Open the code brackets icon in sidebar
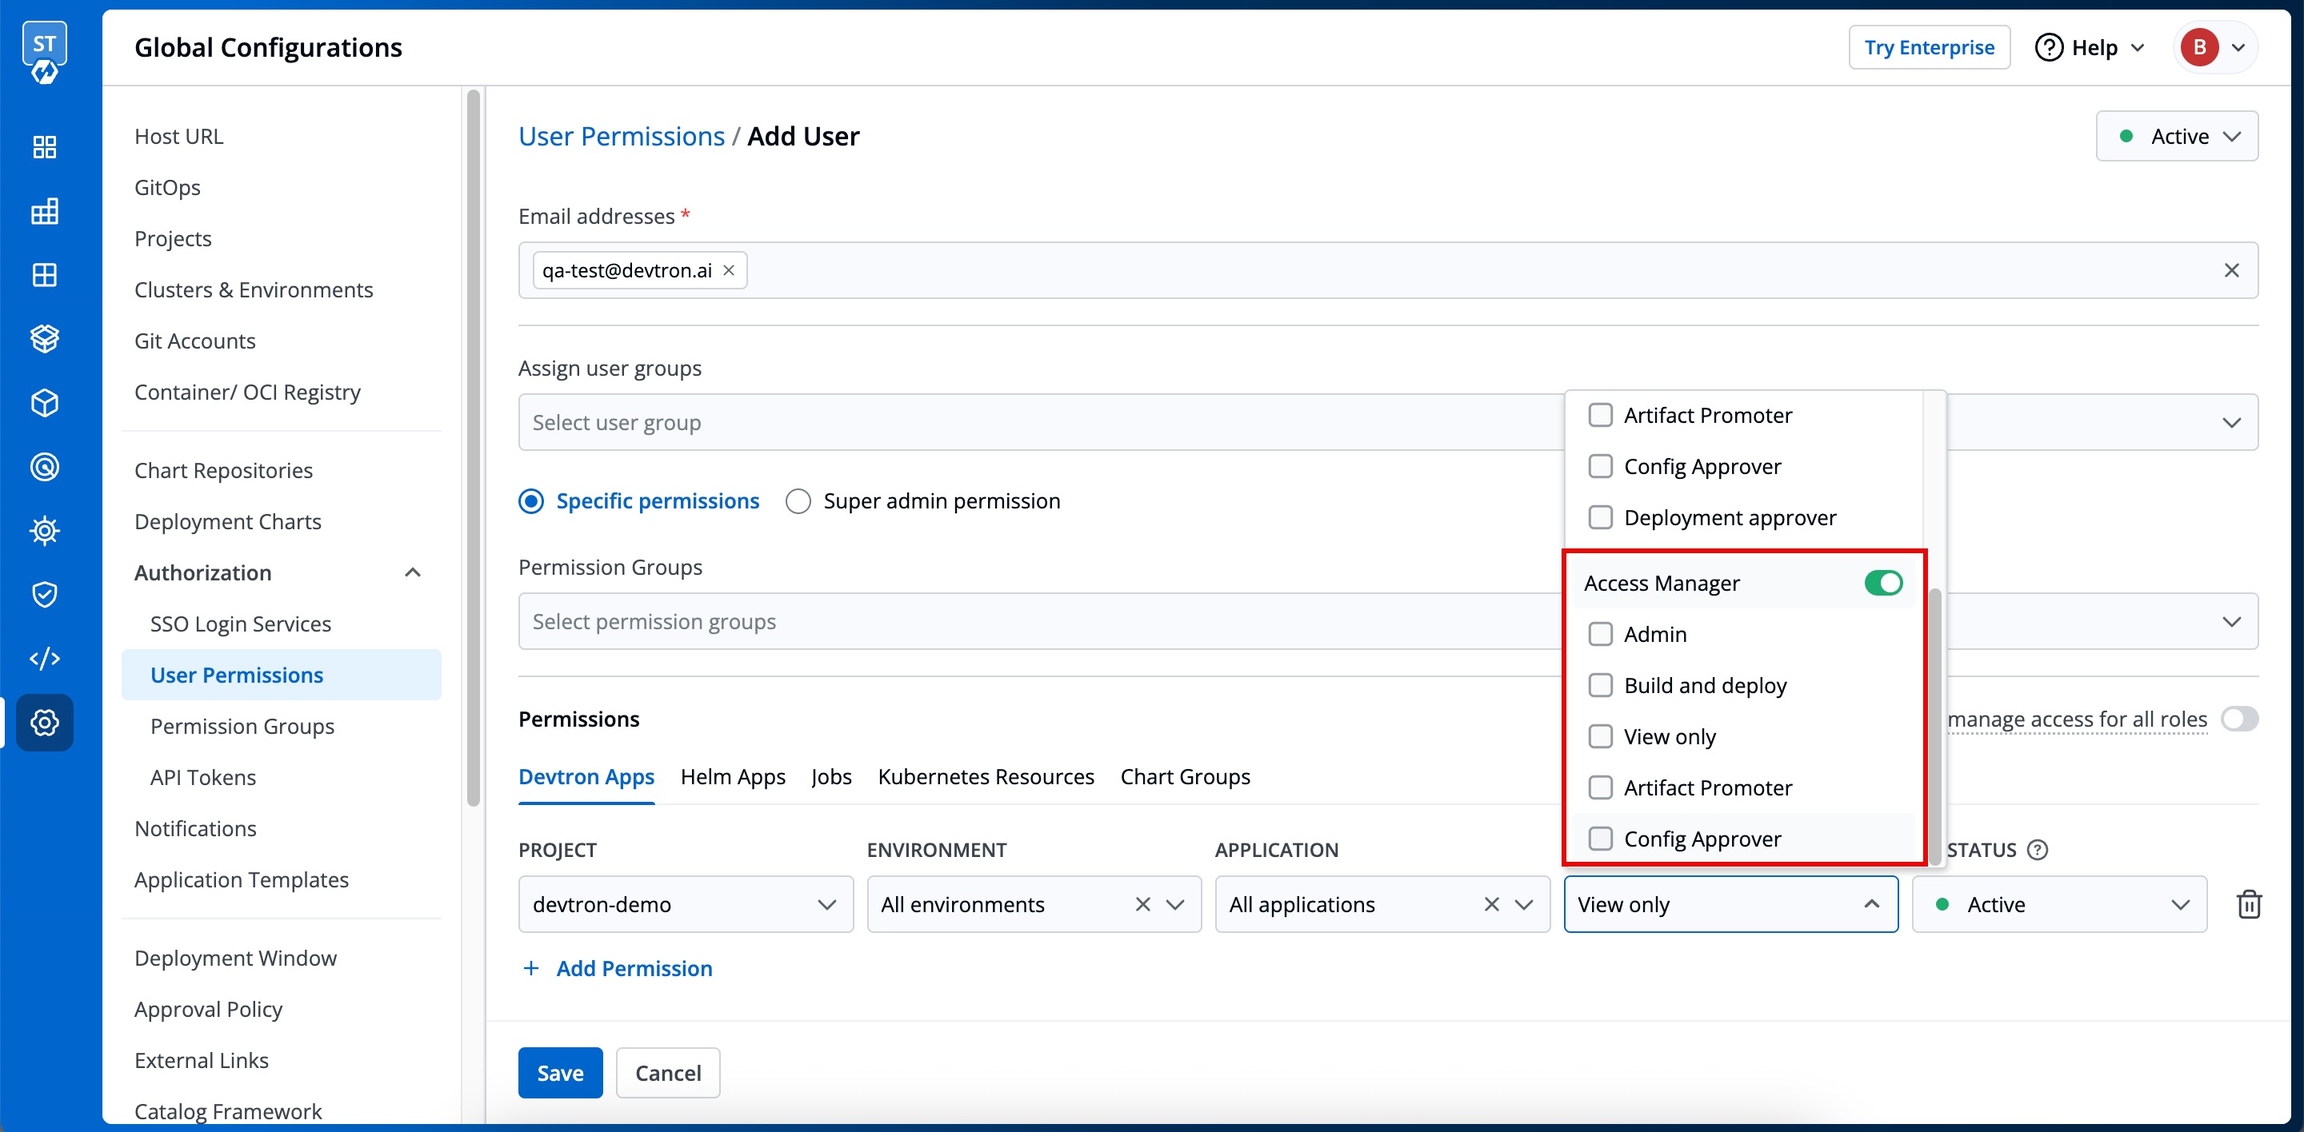 tap(44, 658)
